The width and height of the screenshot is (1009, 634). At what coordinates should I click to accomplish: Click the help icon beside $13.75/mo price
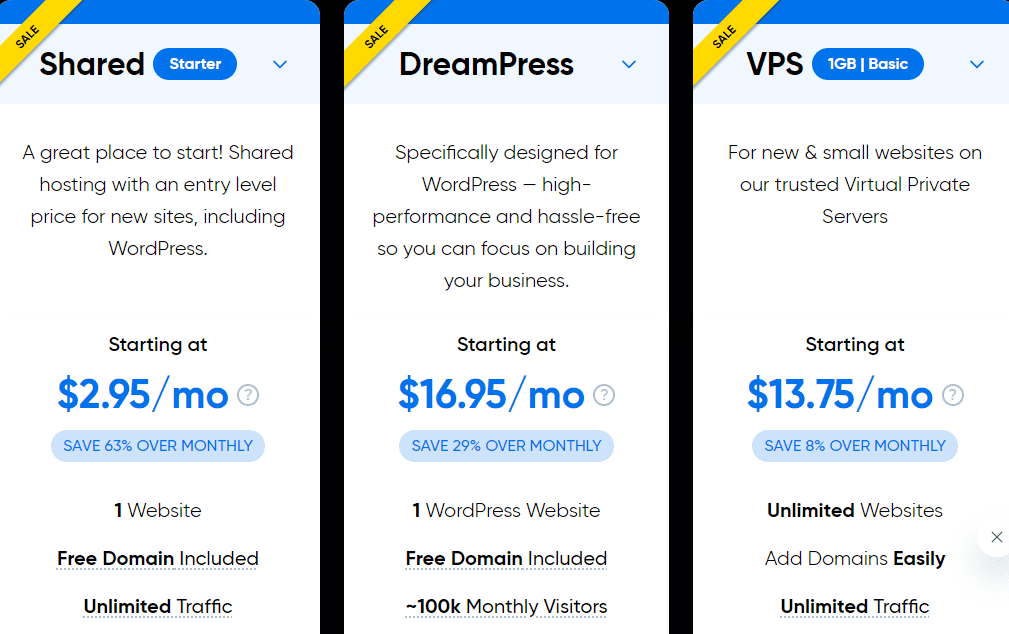pos(954,395)
